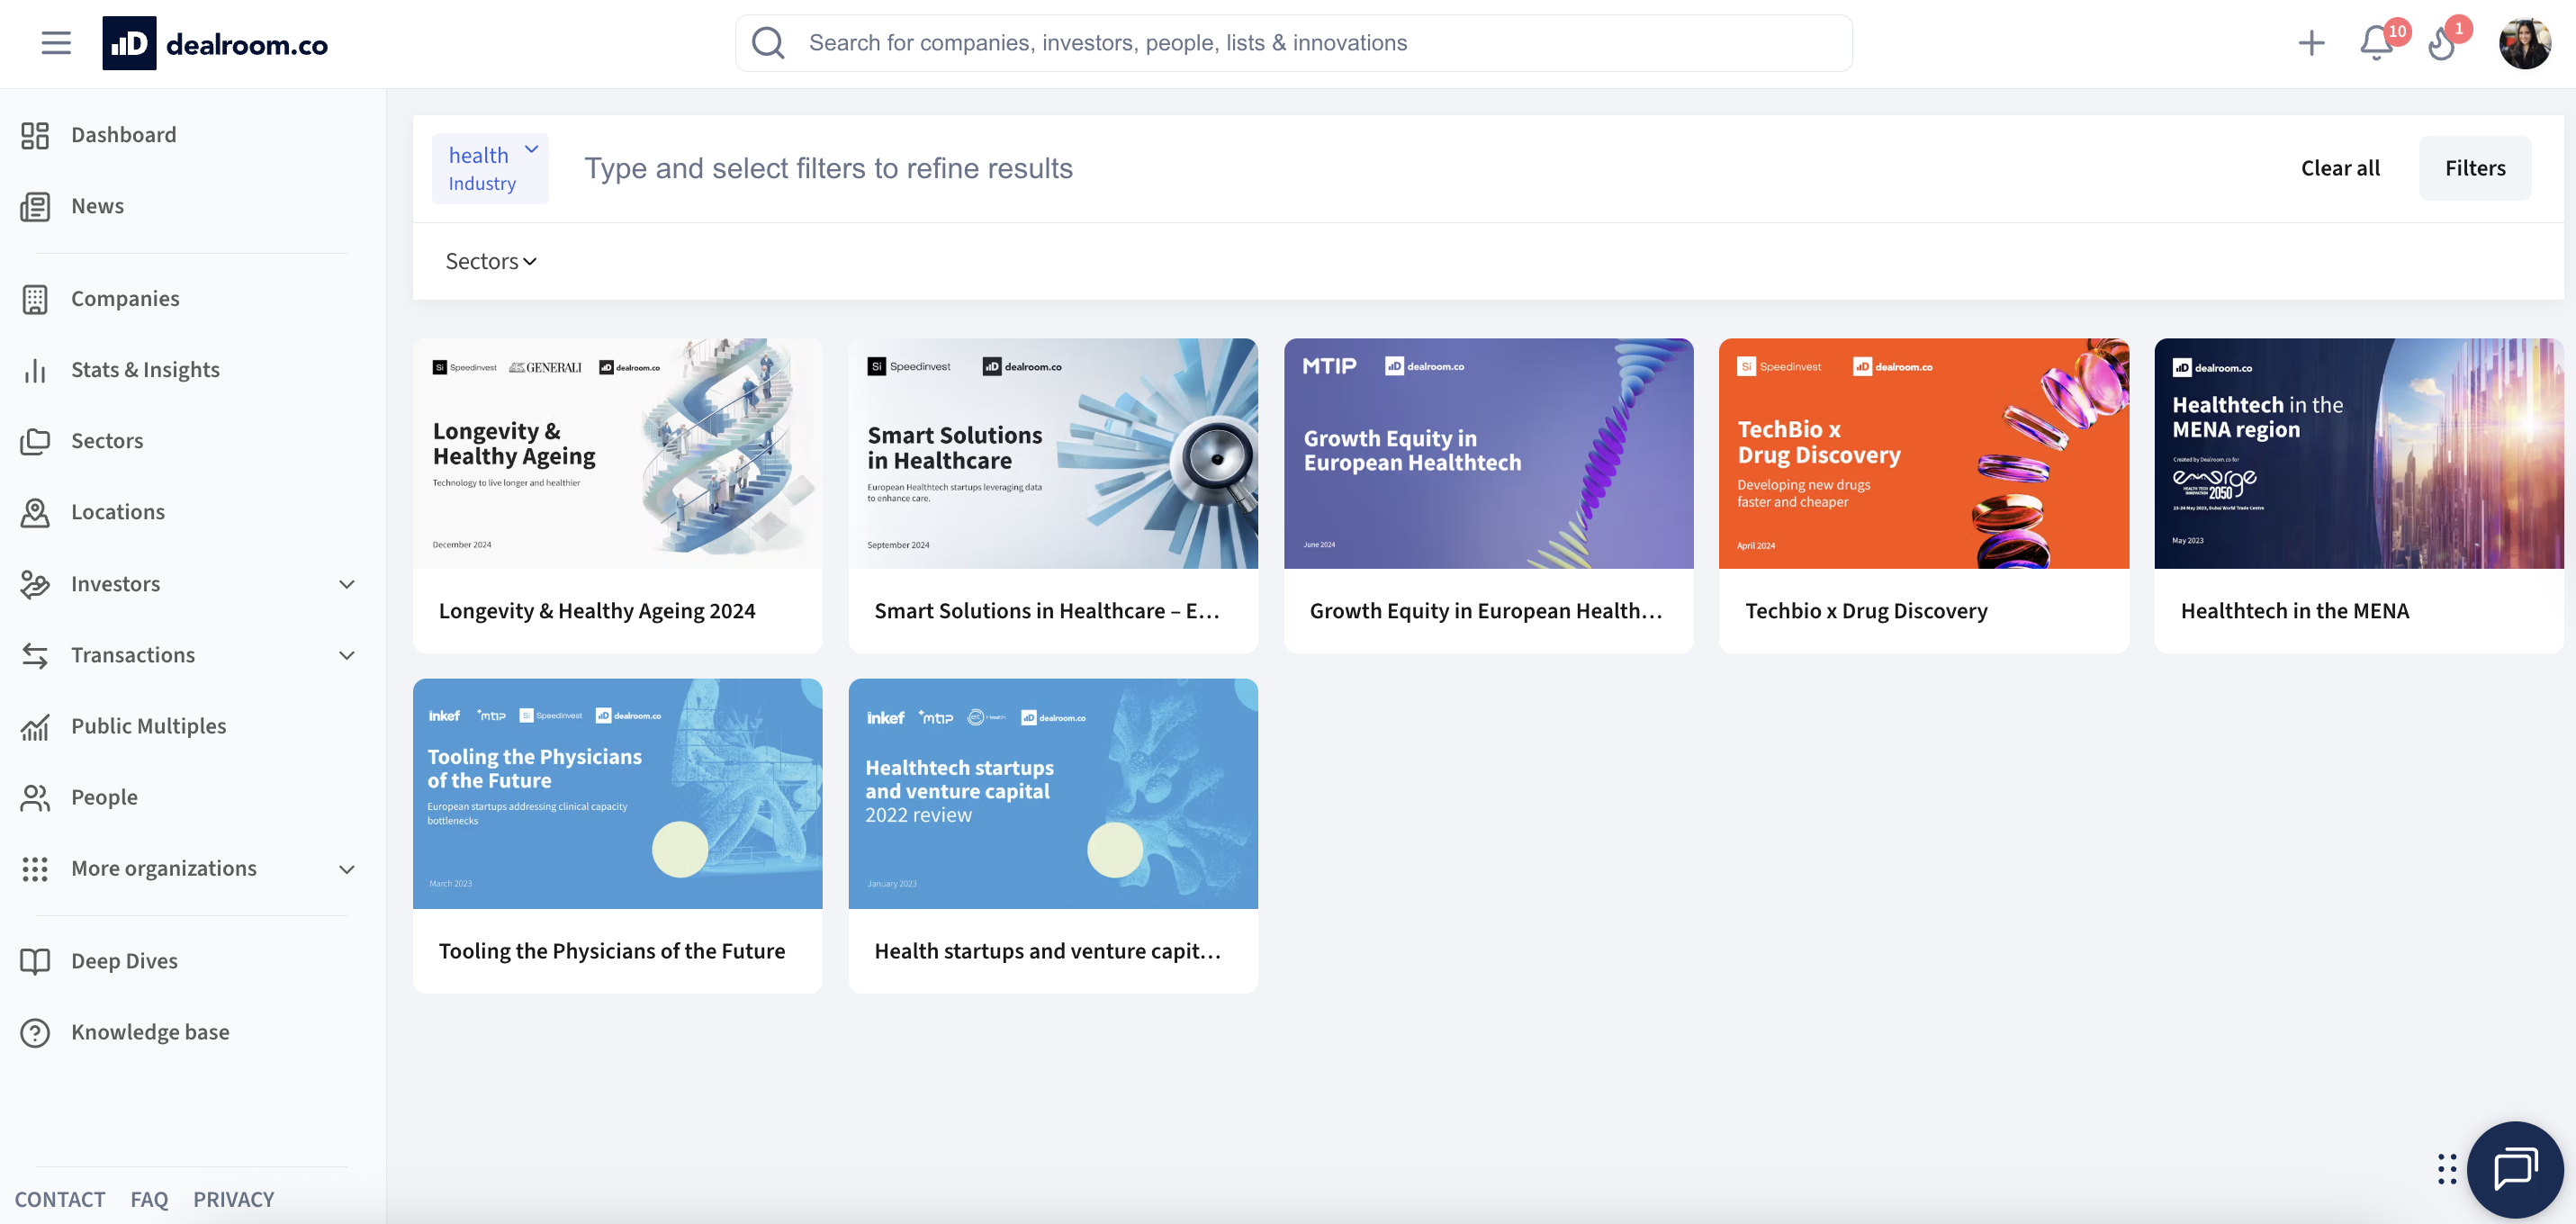The image size is (2576, 1224).
Task: Open the chat support widget
Action: click(x=2515, y=1168)
